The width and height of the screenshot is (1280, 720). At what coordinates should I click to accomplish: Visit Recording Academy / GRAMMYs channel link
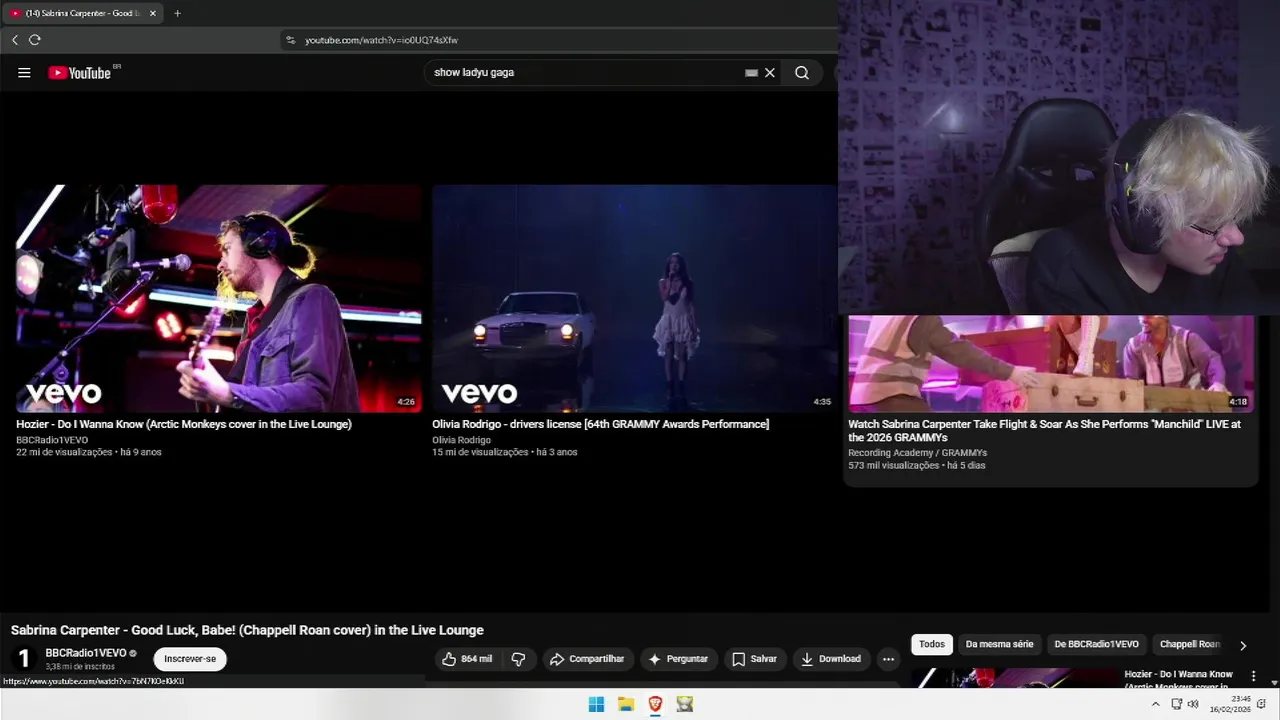pyautogui.click(x=917, y=453)
